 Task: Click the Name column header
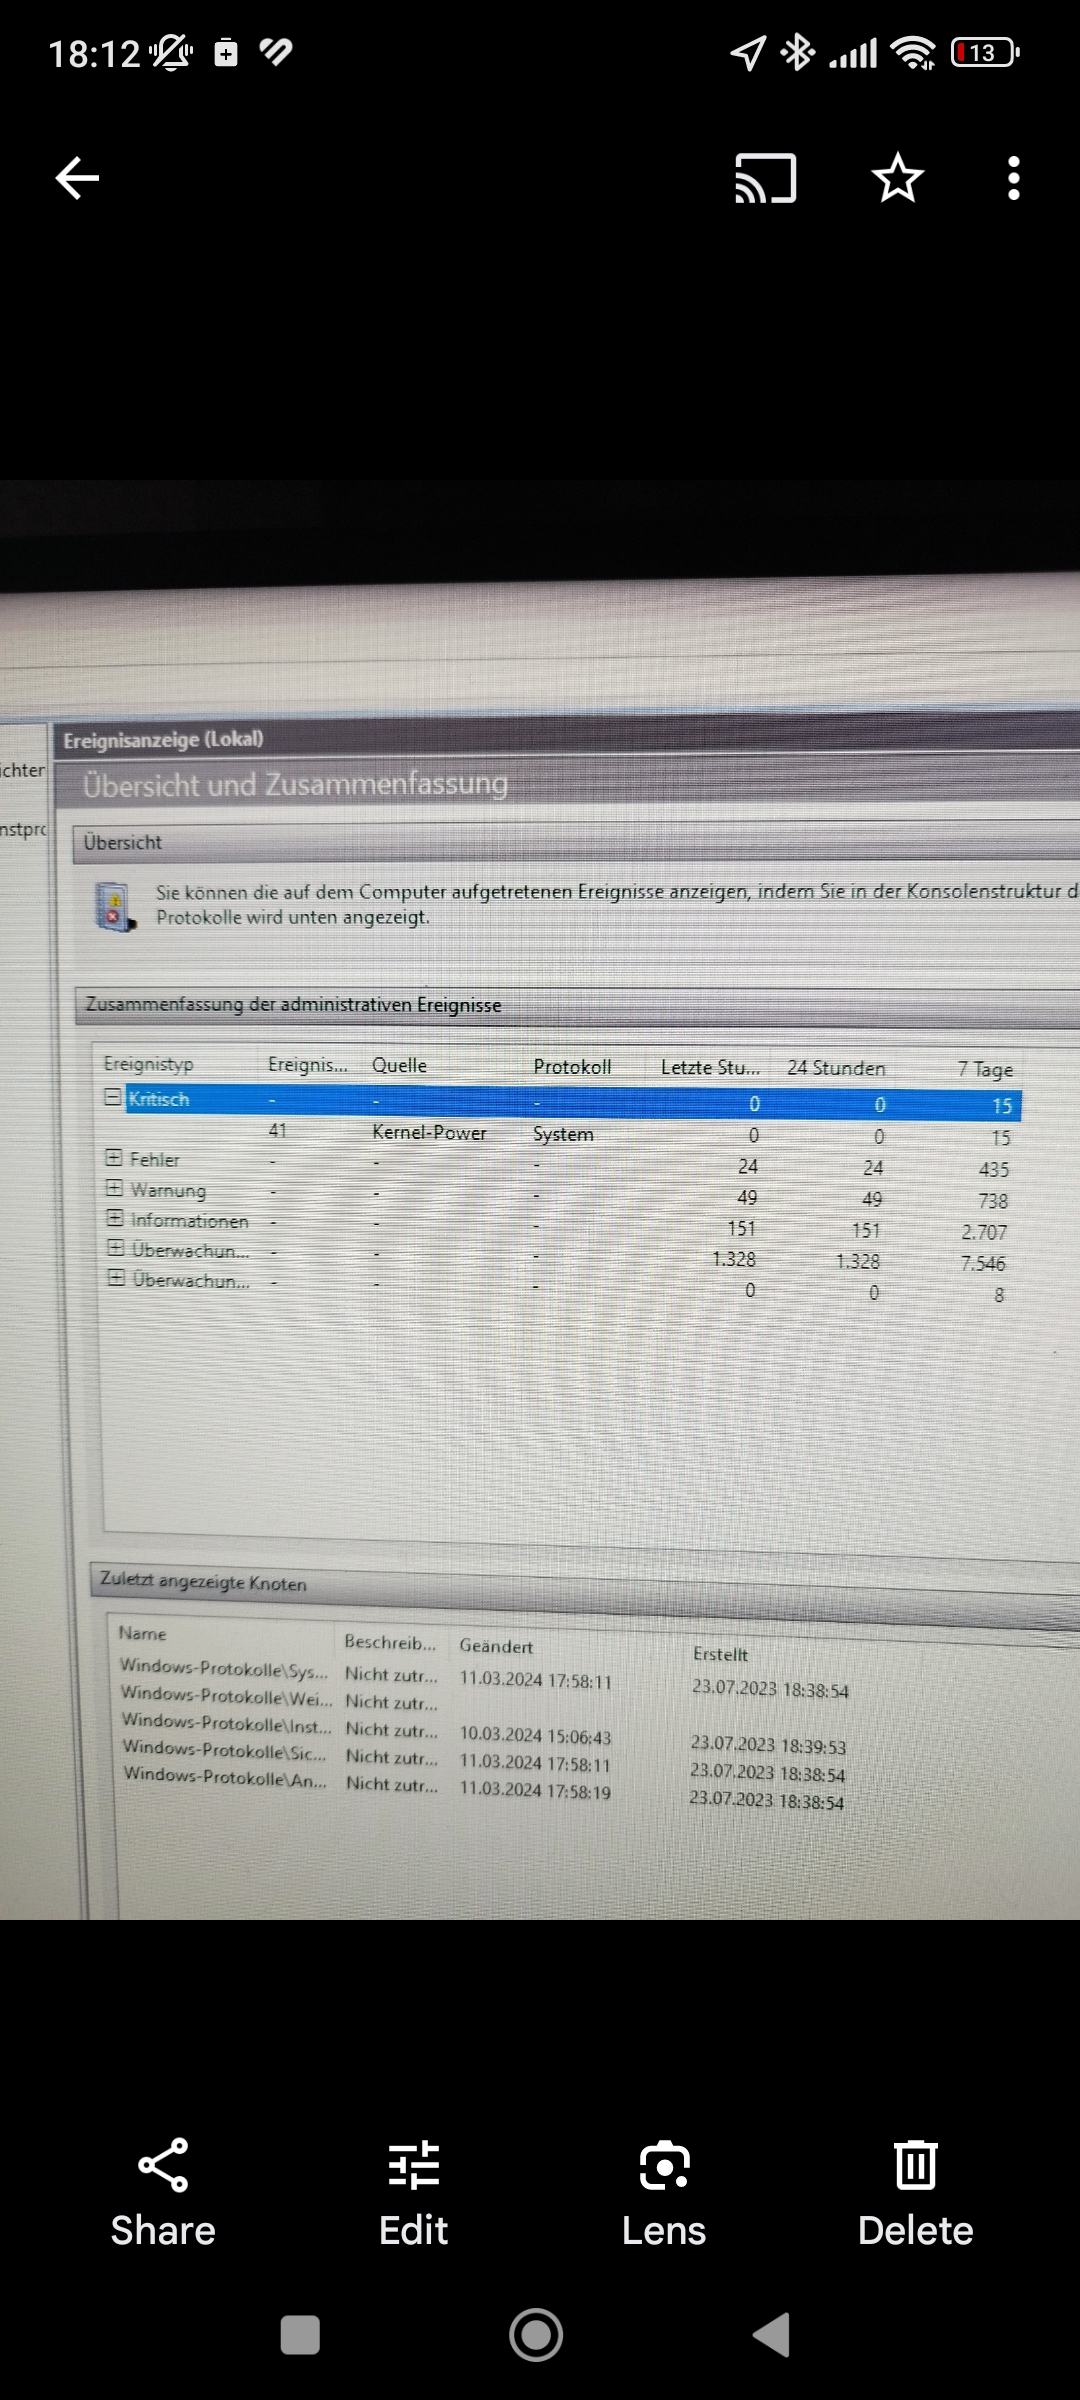point(142,1633)
